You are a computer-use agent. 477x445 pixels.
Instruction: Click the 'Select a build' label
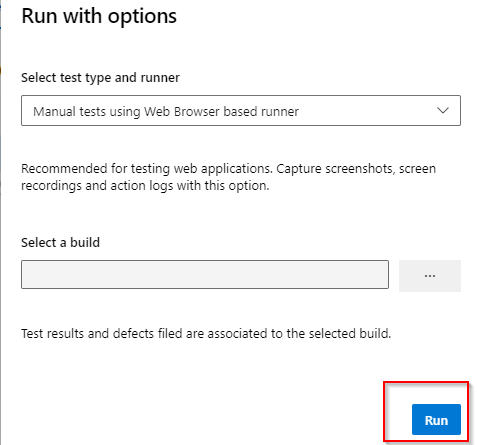(60, 242)
